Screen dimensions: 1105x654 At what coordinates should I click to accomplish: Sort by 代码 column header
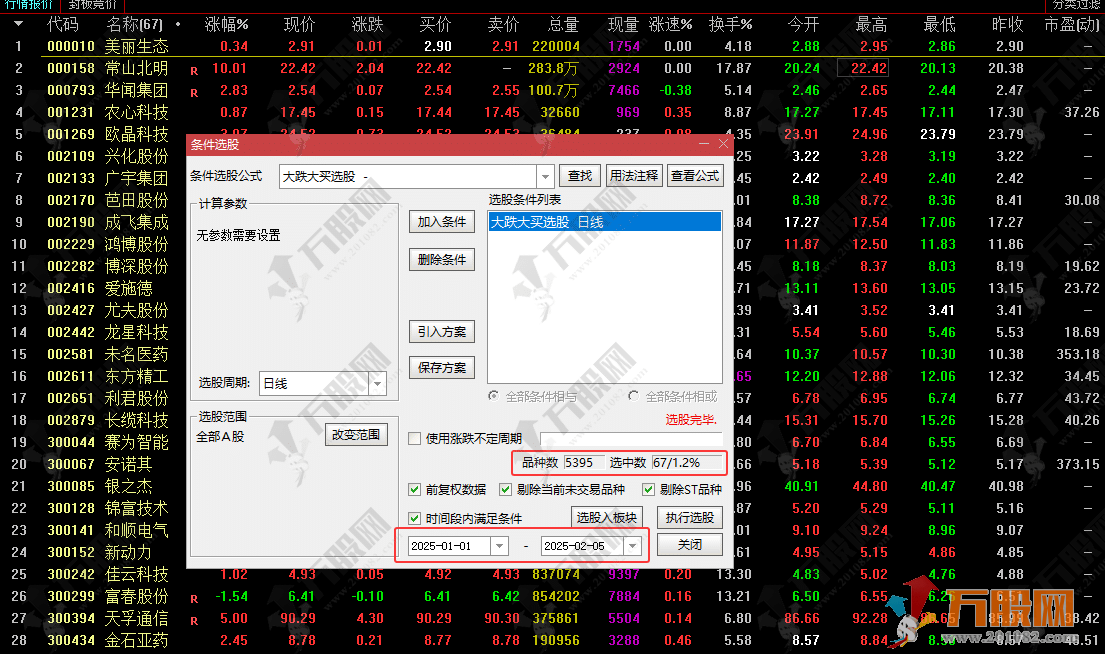pos(63,25)
